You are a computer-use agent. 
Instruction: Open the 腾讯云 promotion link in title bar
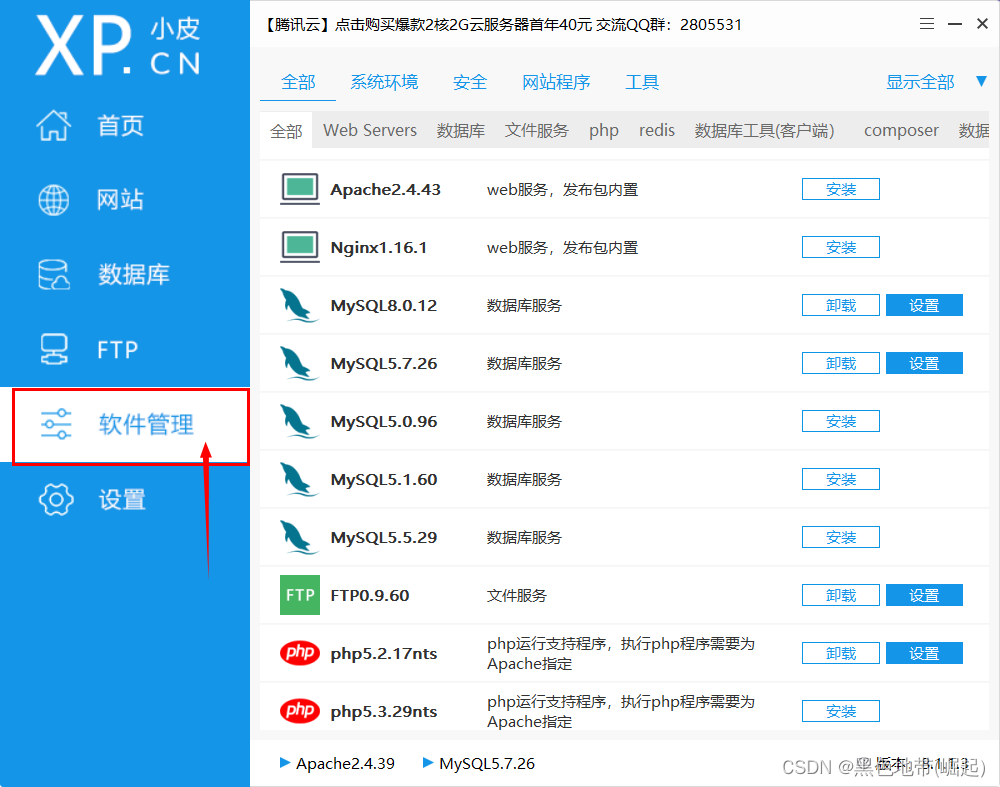pos(501,25)
